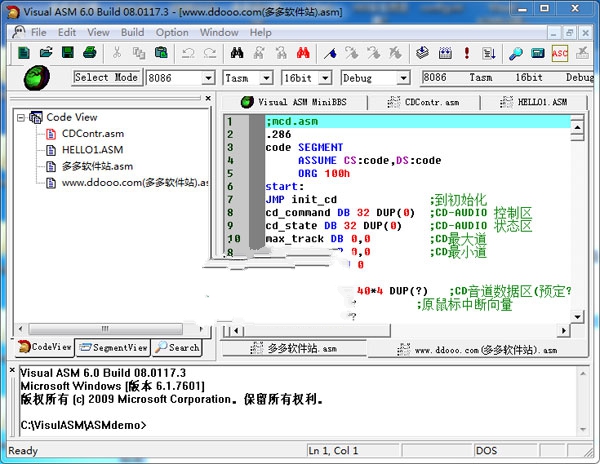
Task: Click the Select Mode button
Action: pos(107,78)
